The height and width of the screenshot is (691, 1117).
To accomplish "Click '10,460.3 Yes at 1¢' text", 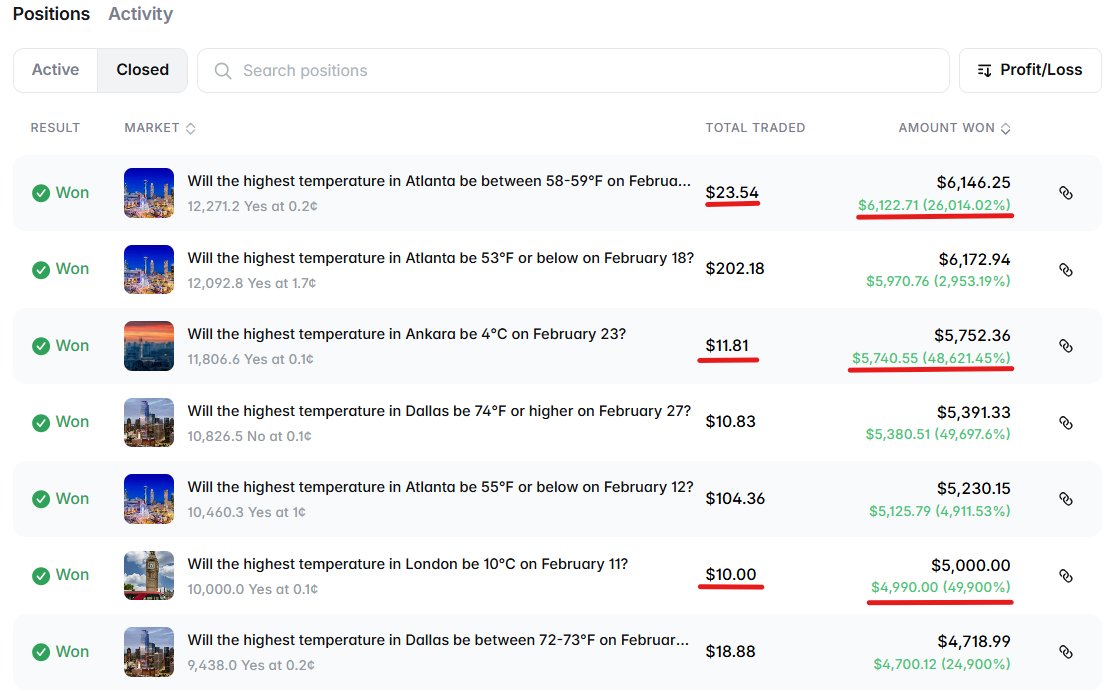I will click(x=246, y=513).
